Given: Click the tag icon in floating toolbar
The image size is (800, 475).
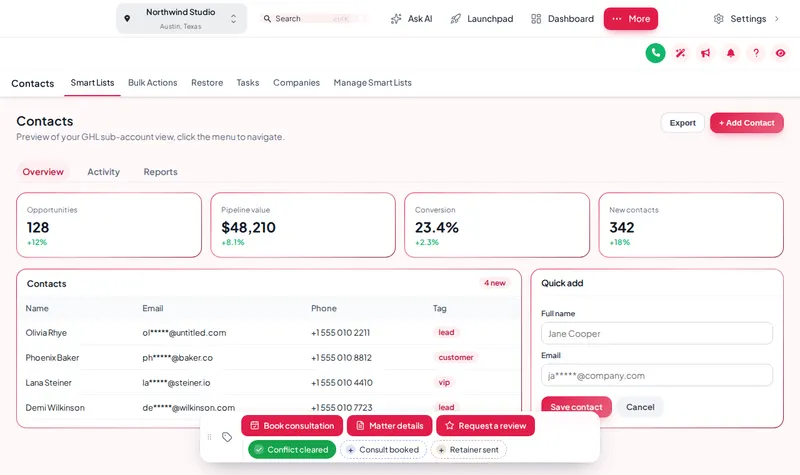Looking at the screenshot, I should pos(227,437).
